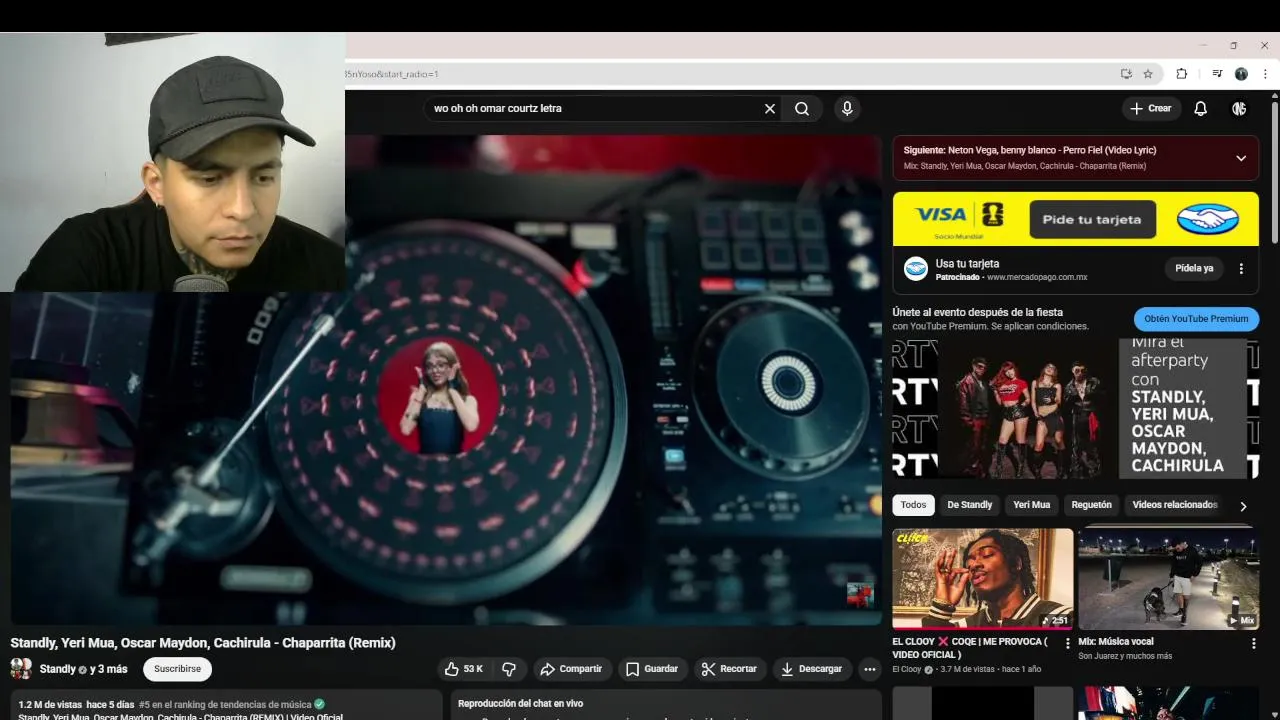Open Standly channel avatar

coord(21,669)
